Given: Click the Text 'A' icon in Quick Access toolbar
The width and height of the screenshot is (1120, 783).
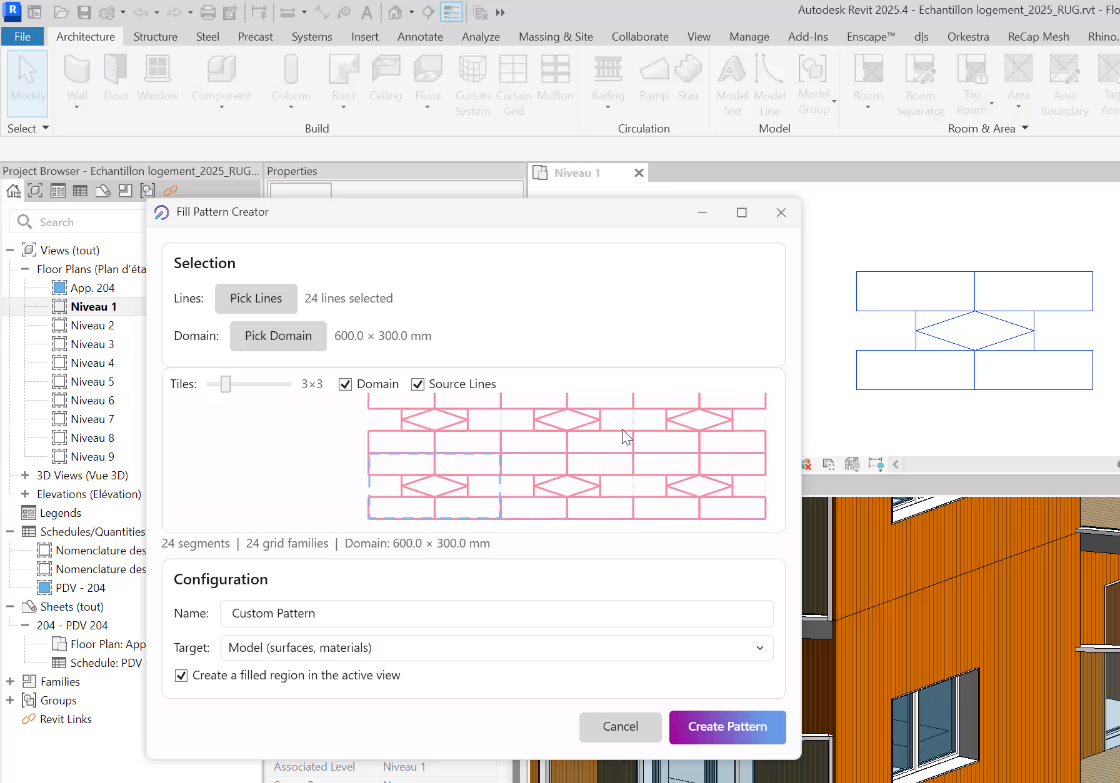Looking at the screenshot, I should coord(366,12).
